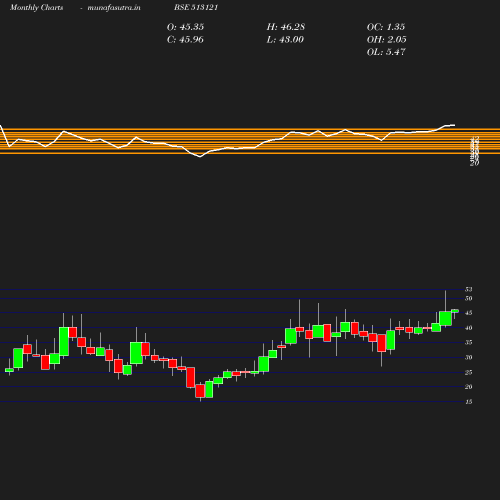Select the latest rightmost green candle

(x=455, y=311)
